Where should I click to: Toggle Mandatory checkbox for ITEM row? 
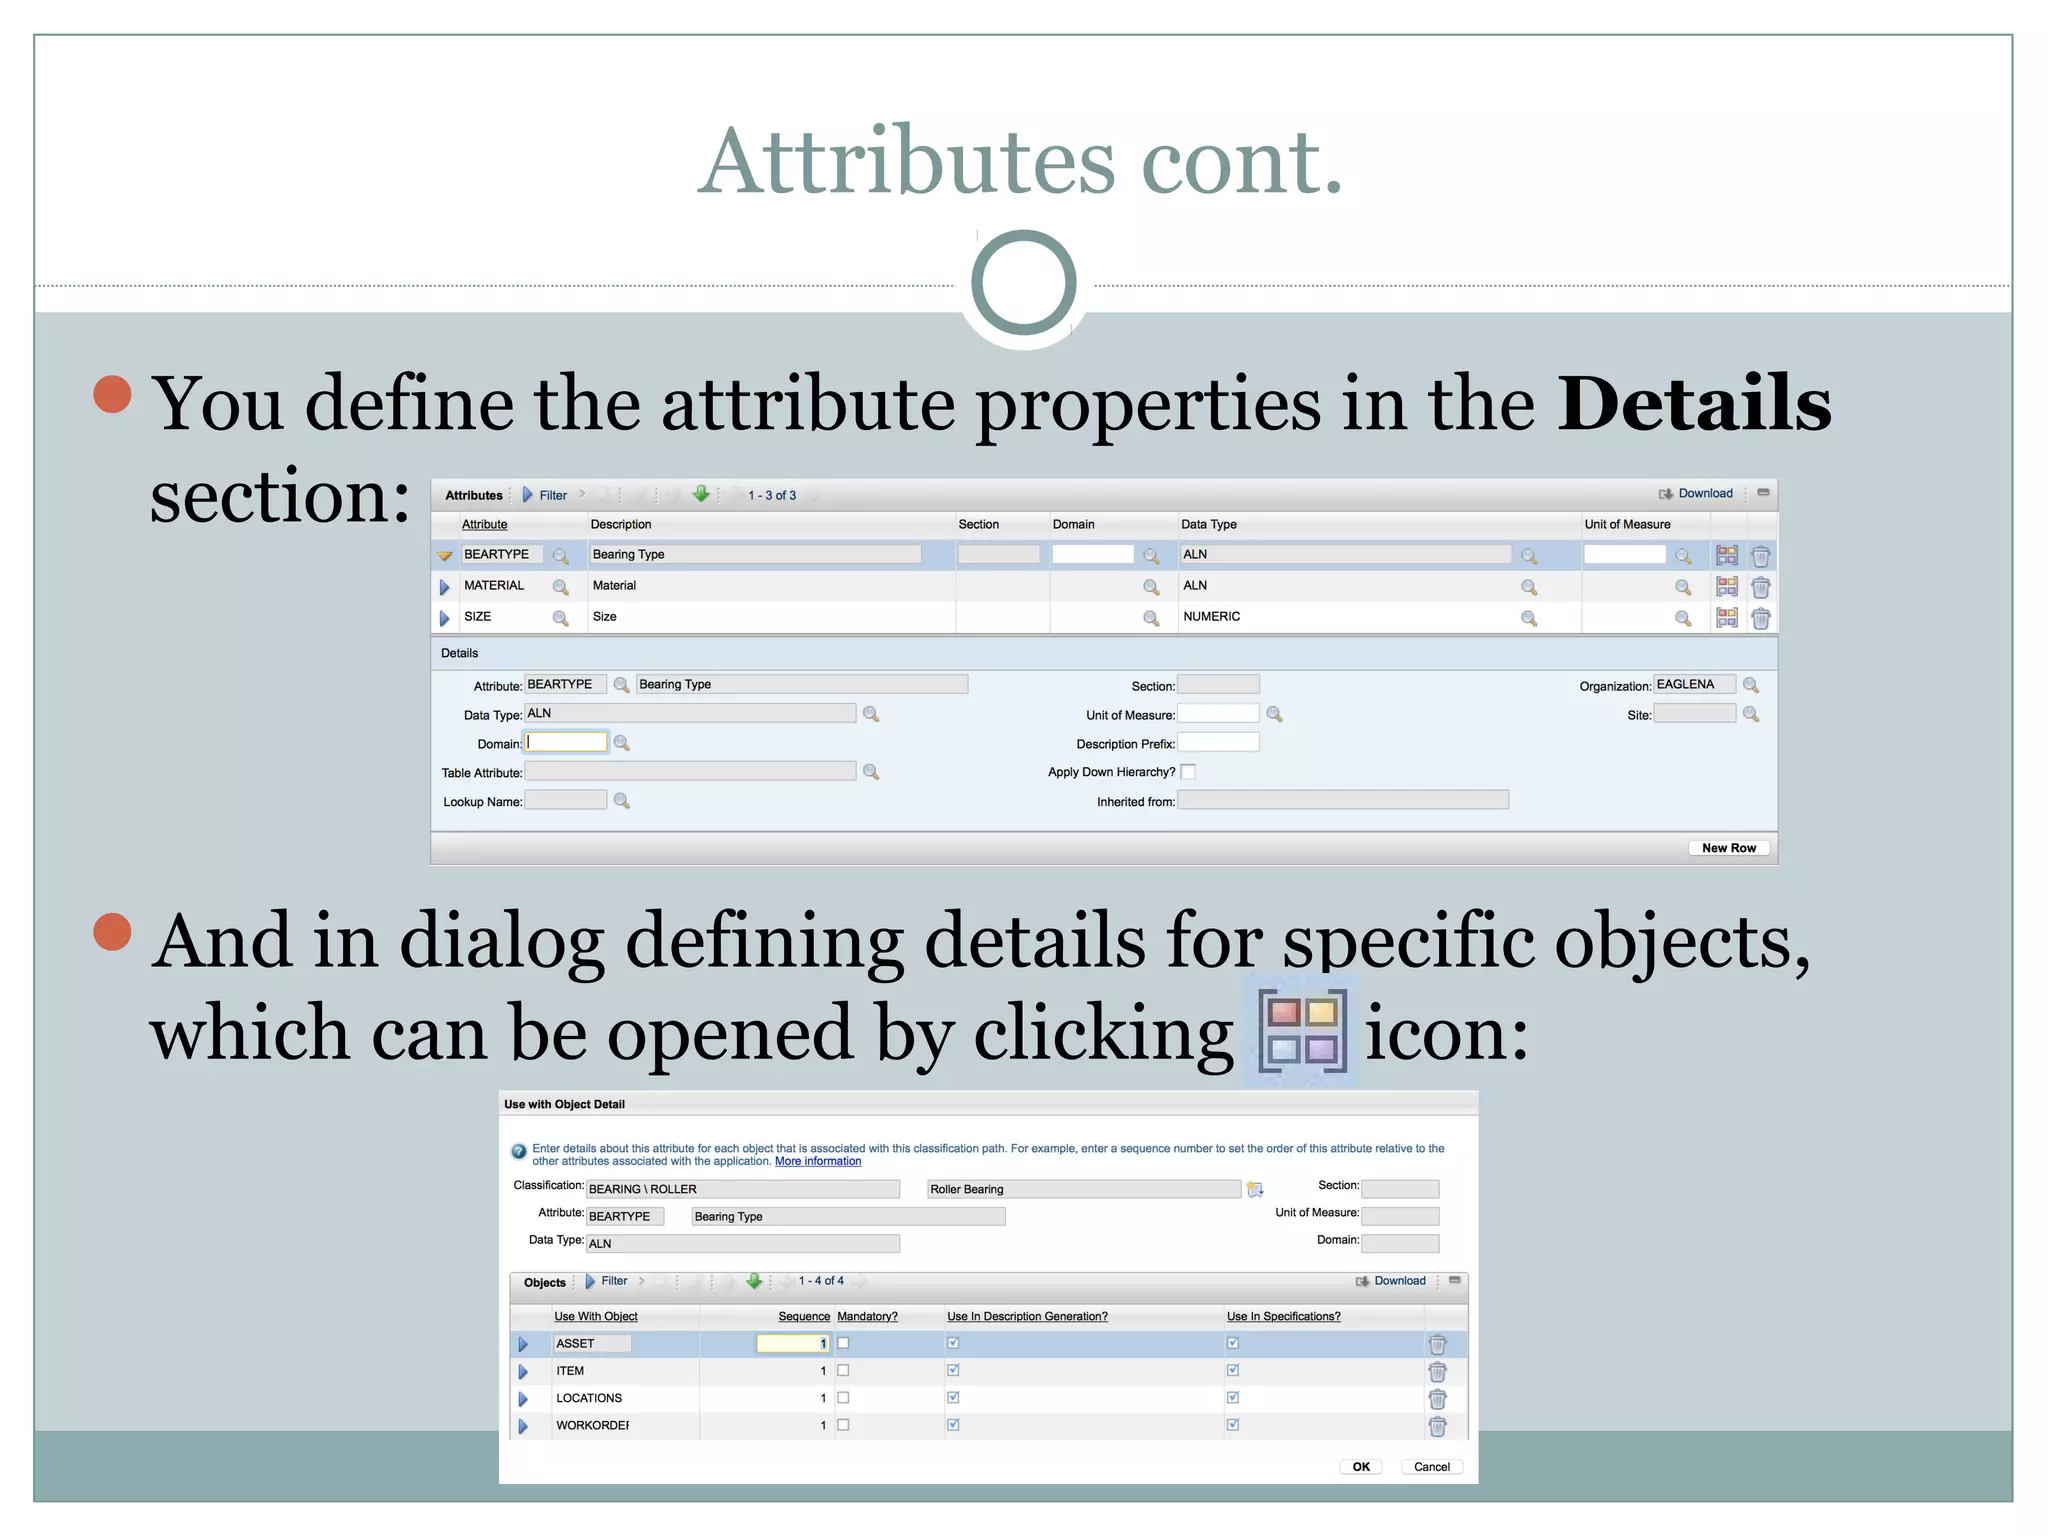click(843, 1370)
